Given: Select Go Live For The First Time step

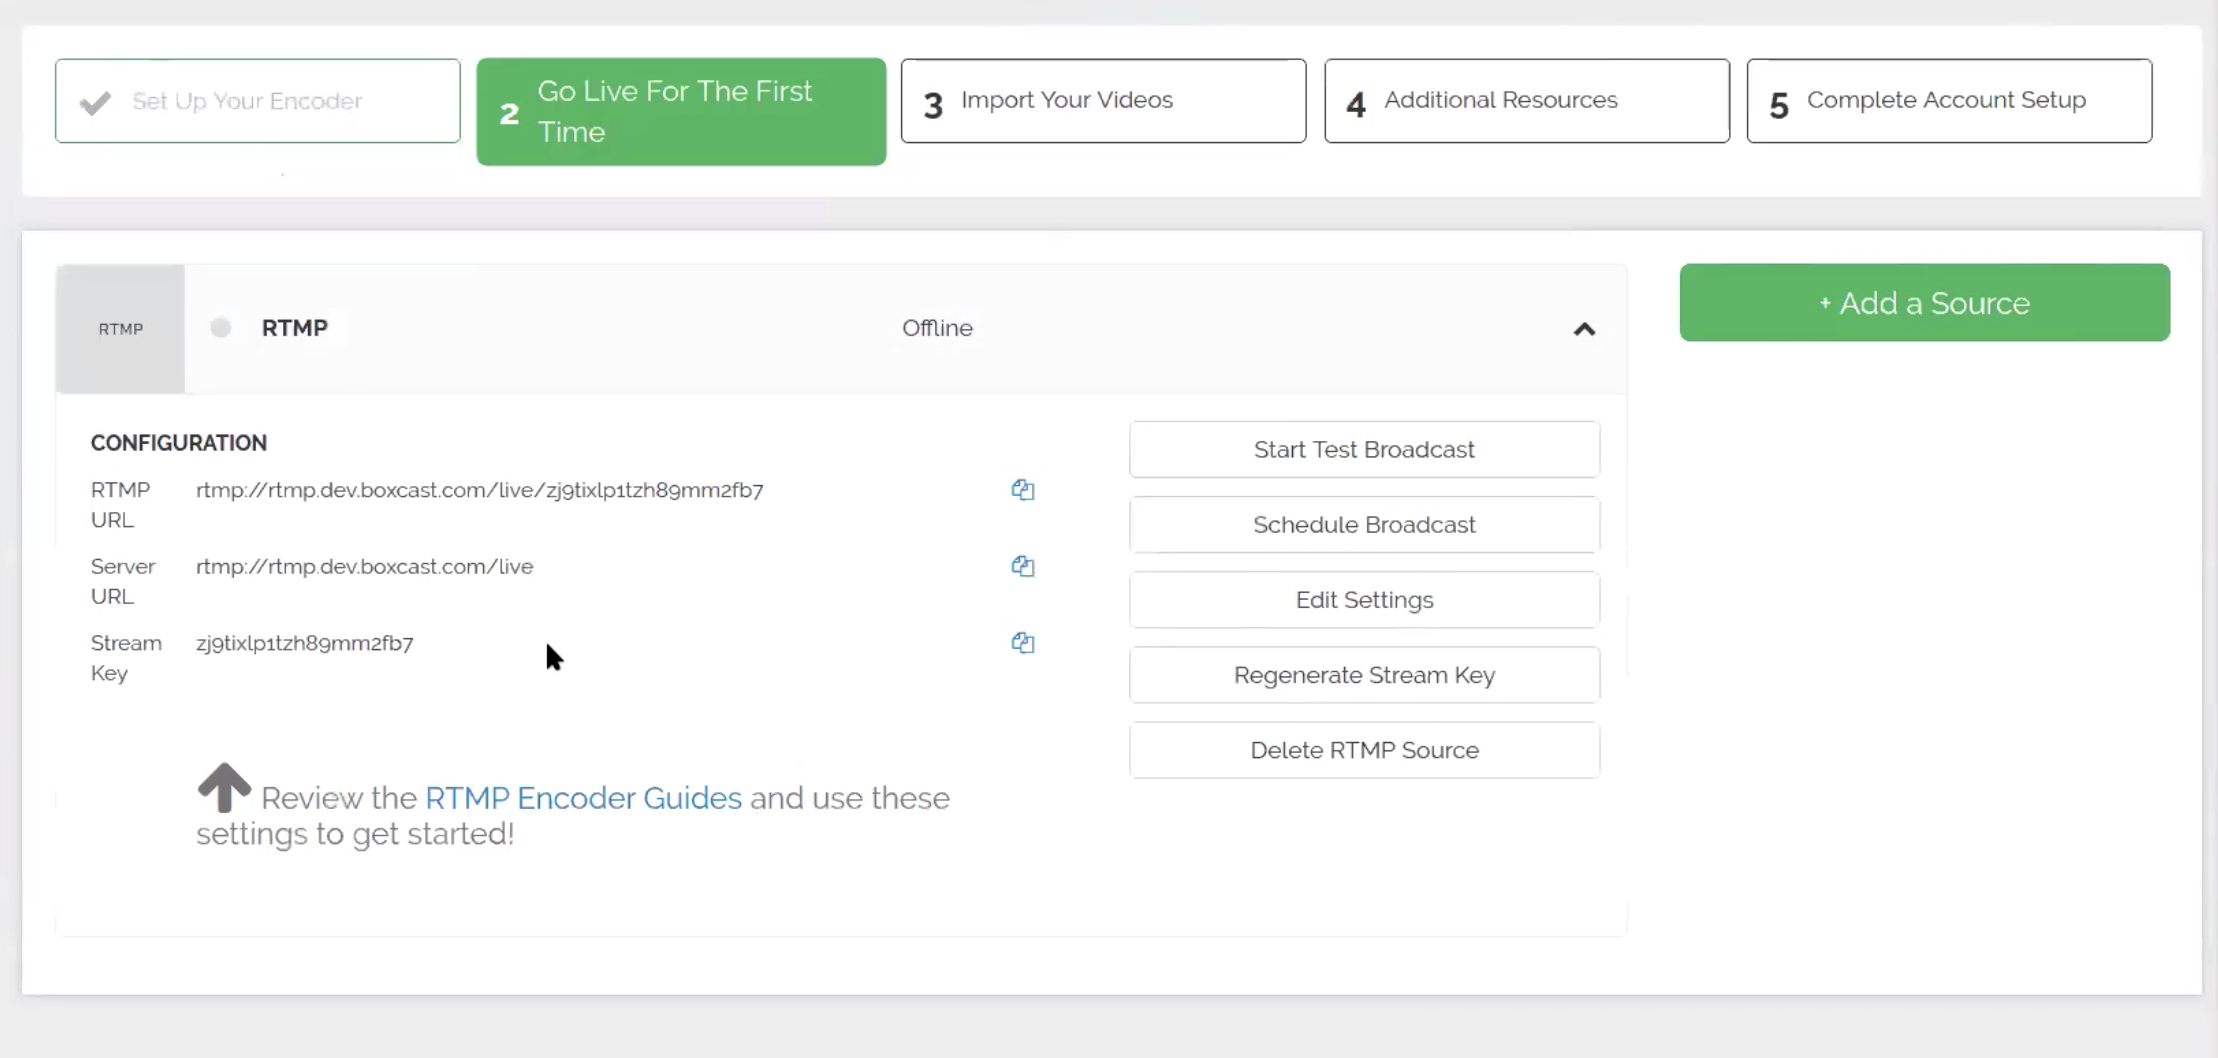Looking at the screenshot, I should (681, 112).
